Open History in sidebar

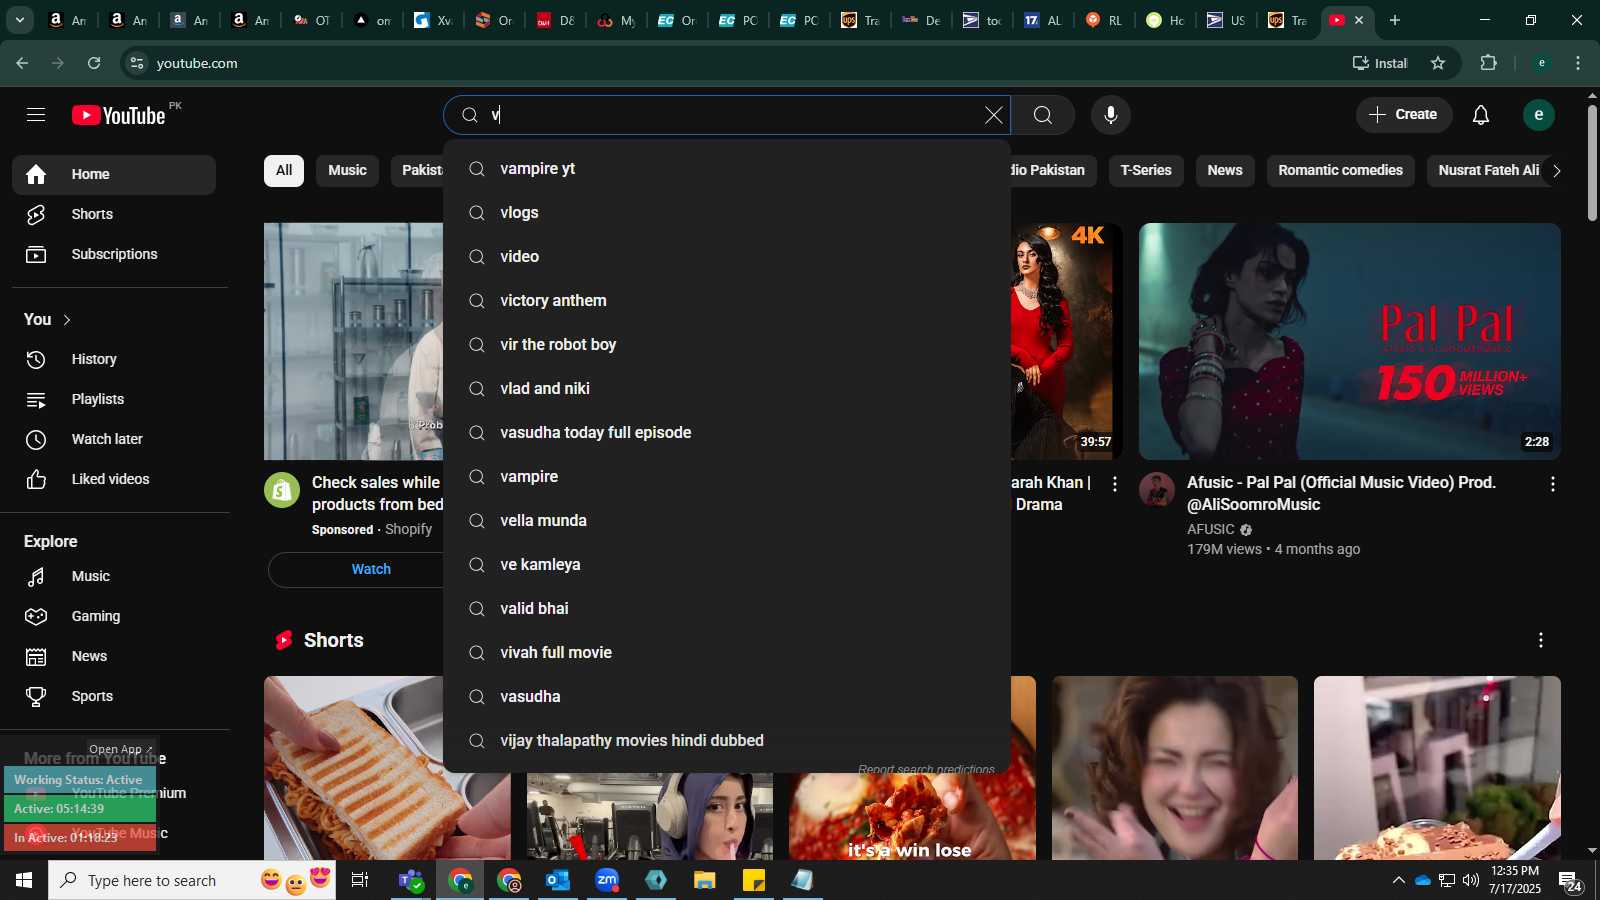[114, 359]
